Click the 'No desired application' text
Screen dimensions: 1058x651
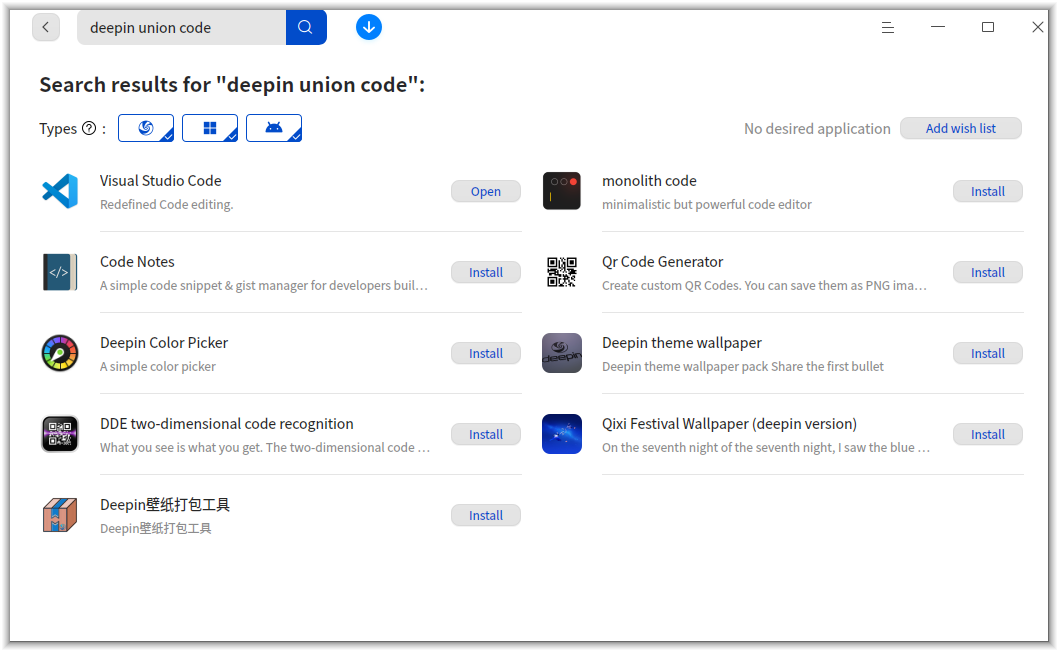click(817, 128)
